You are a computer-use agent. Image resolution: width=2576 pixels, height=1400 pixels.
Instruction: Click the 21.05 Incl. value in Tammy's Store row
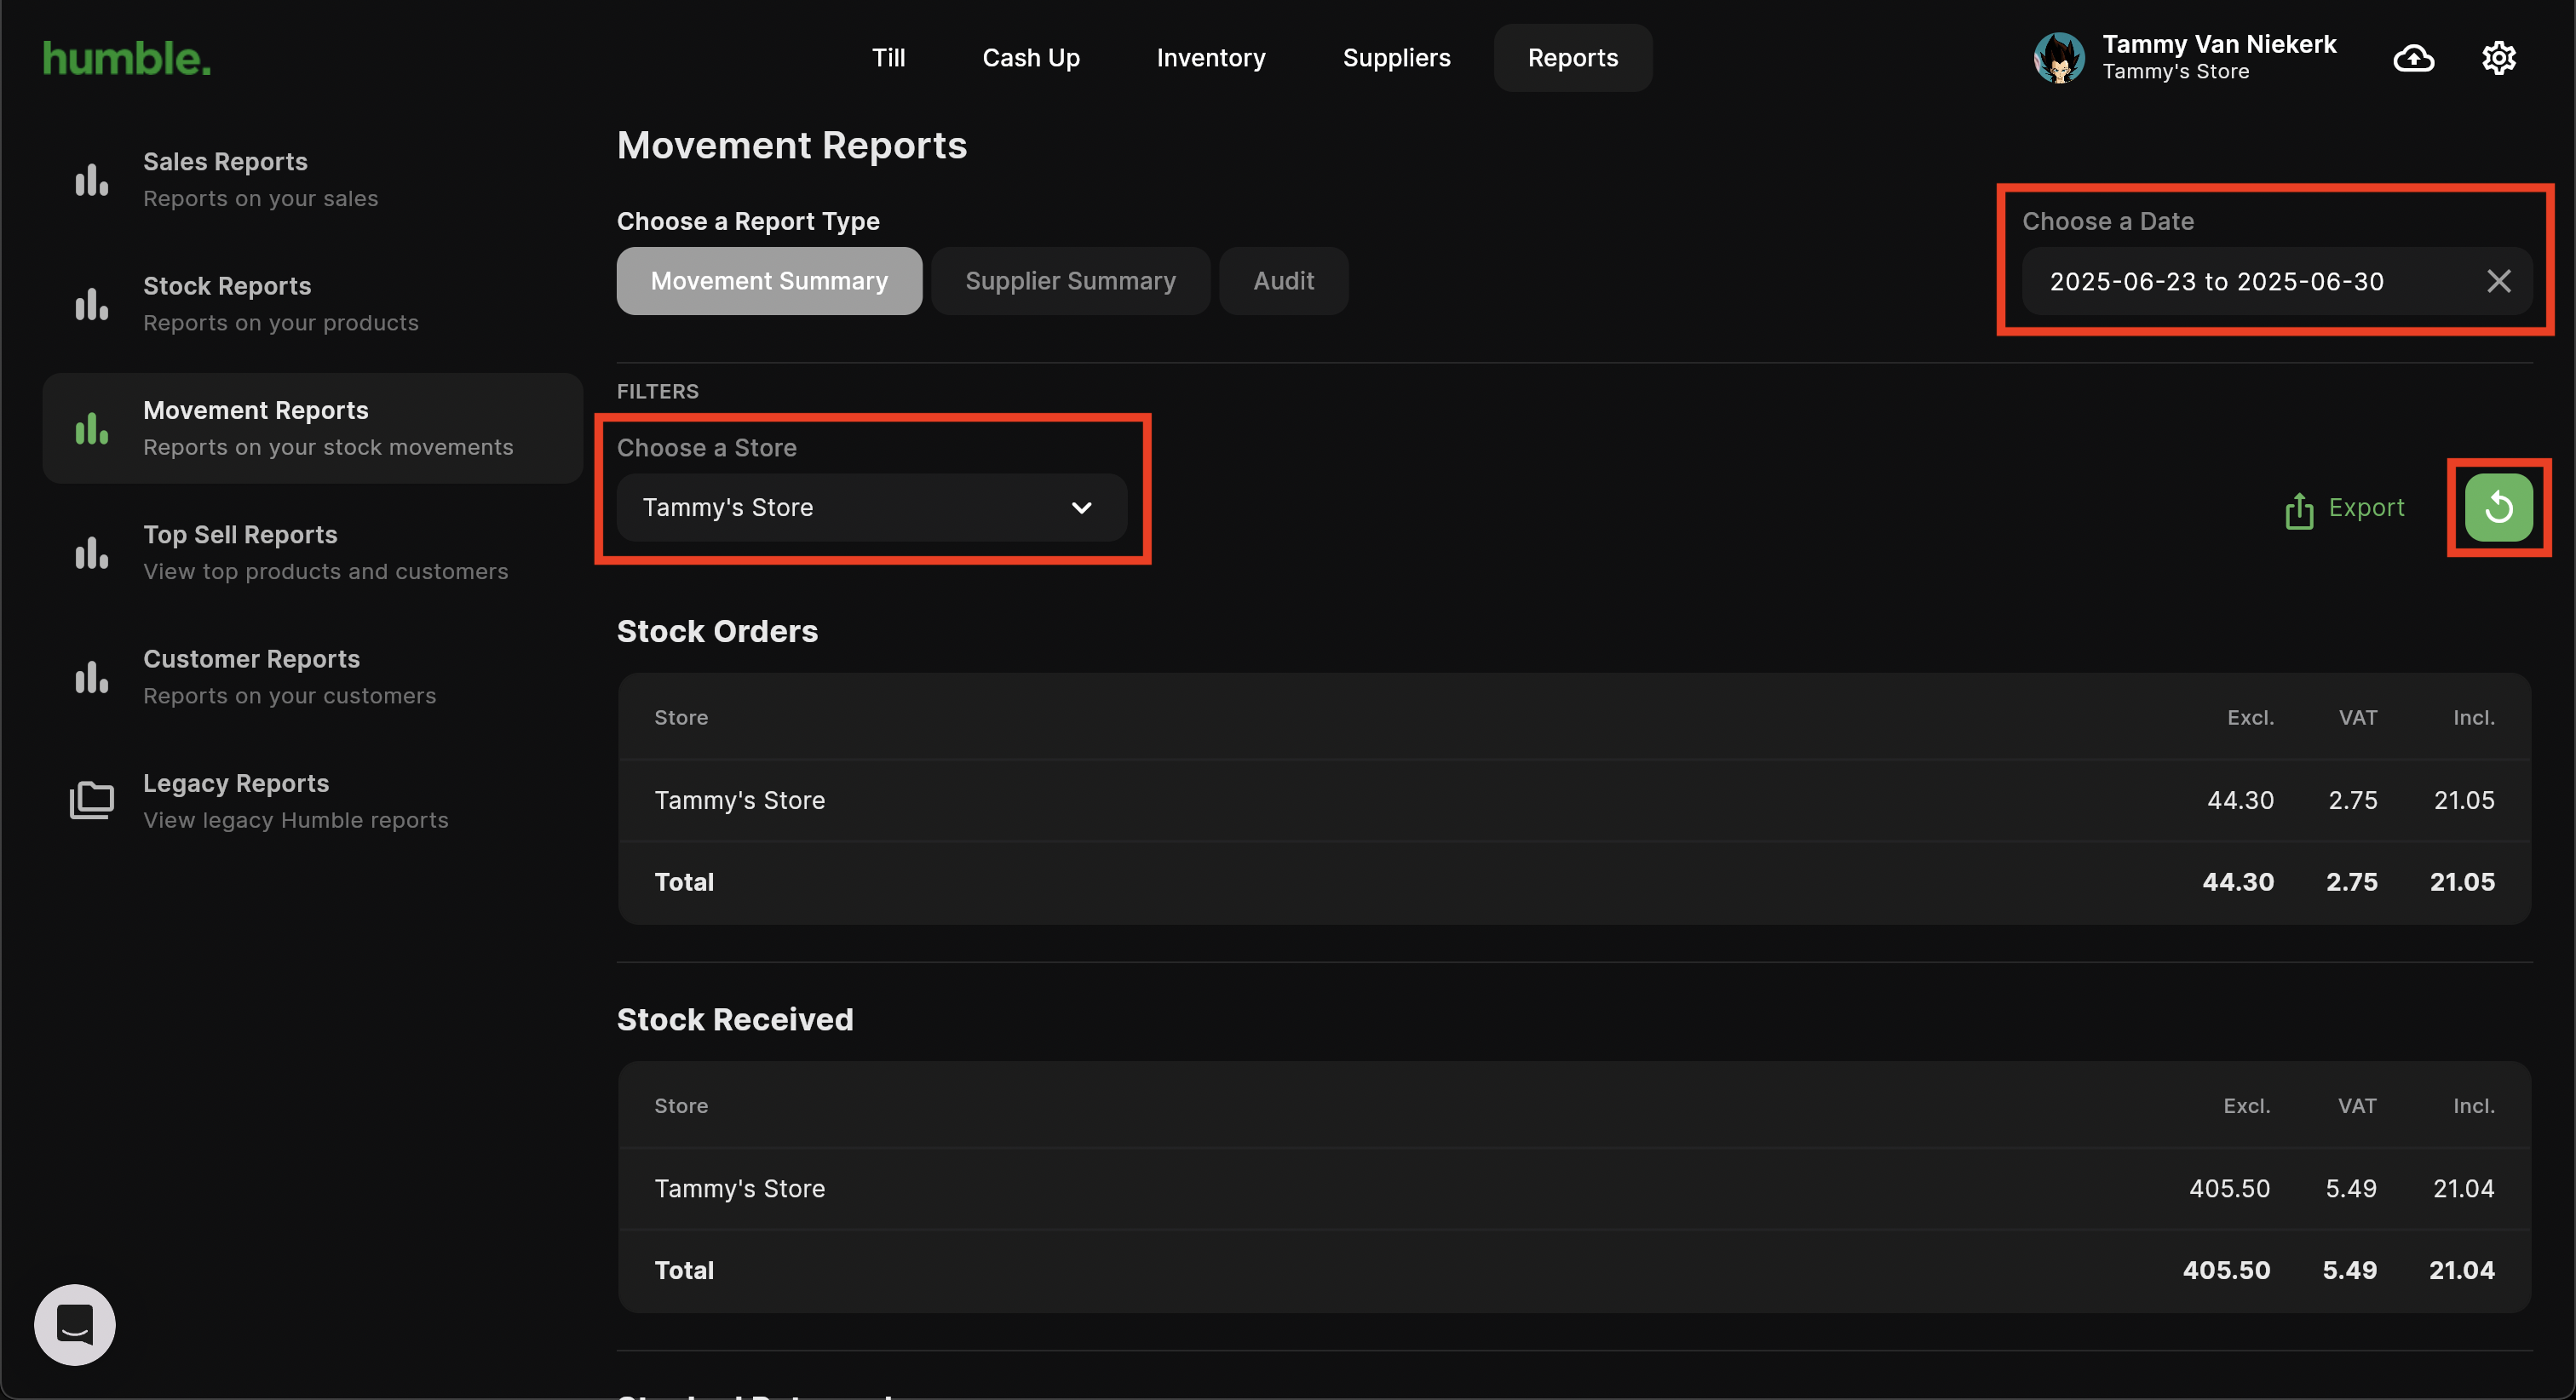point(2464,801)
